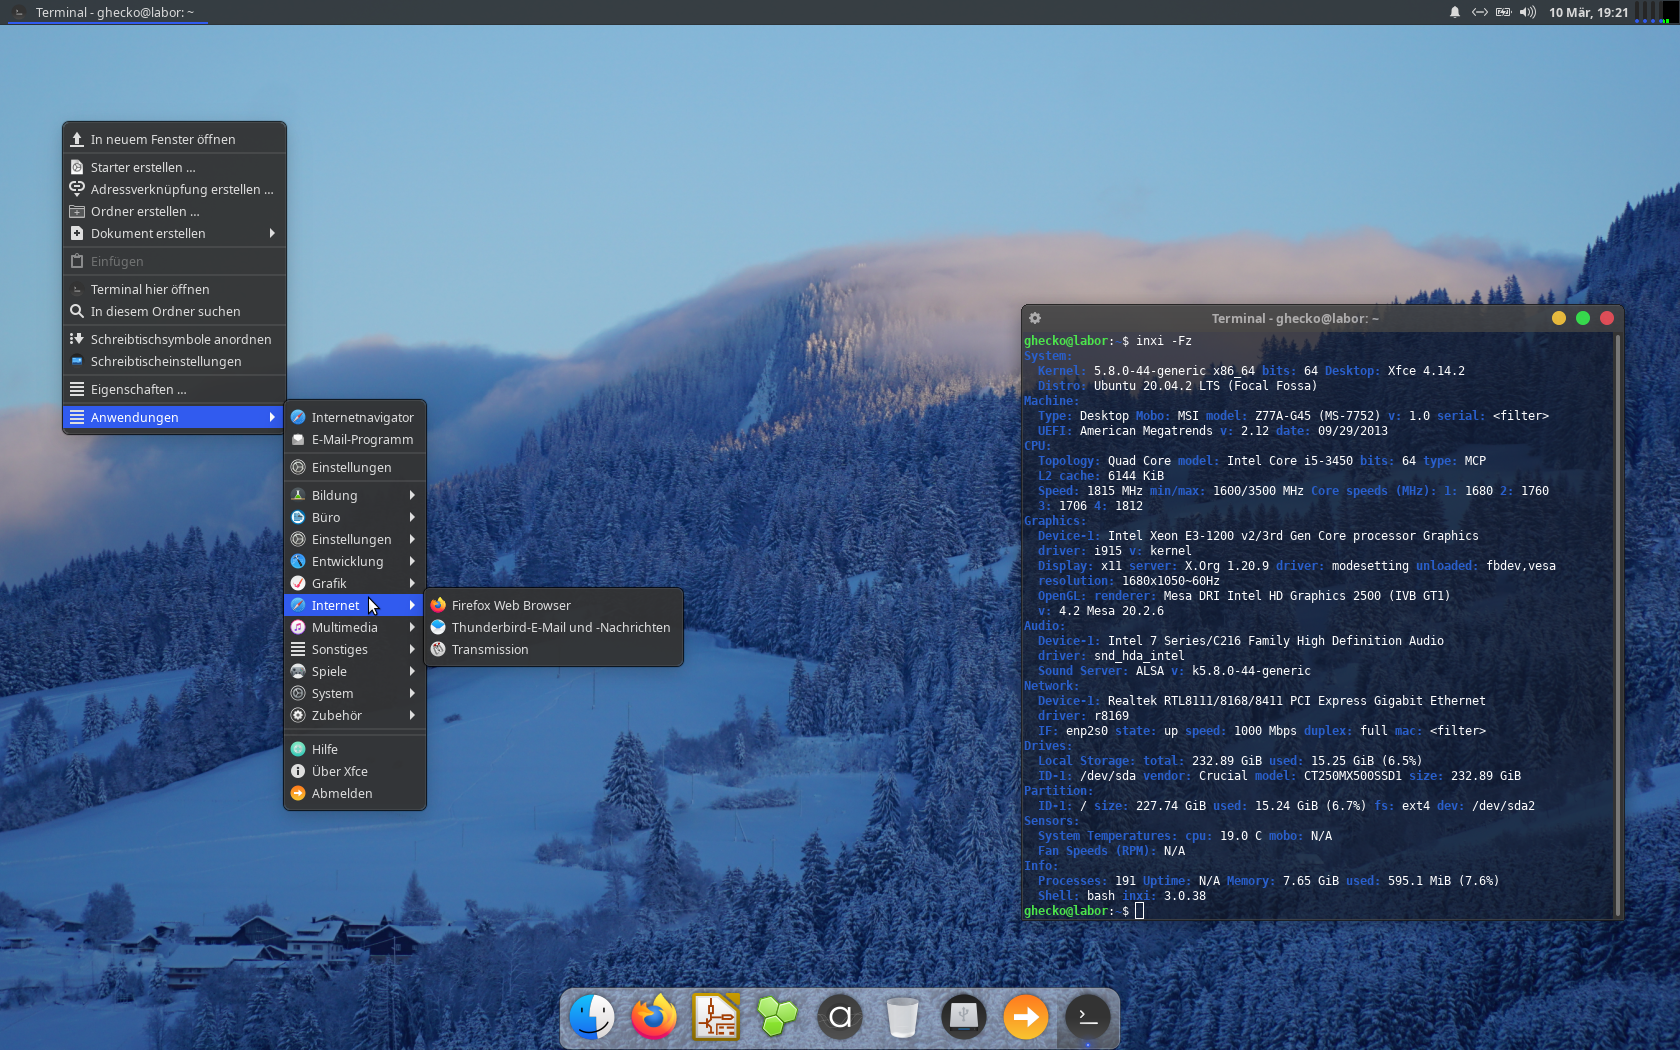The height and width of the screenshot is (1050, 1680).
Task: Expand the Anwendungen submenu arrow
Action: point(272,417)
